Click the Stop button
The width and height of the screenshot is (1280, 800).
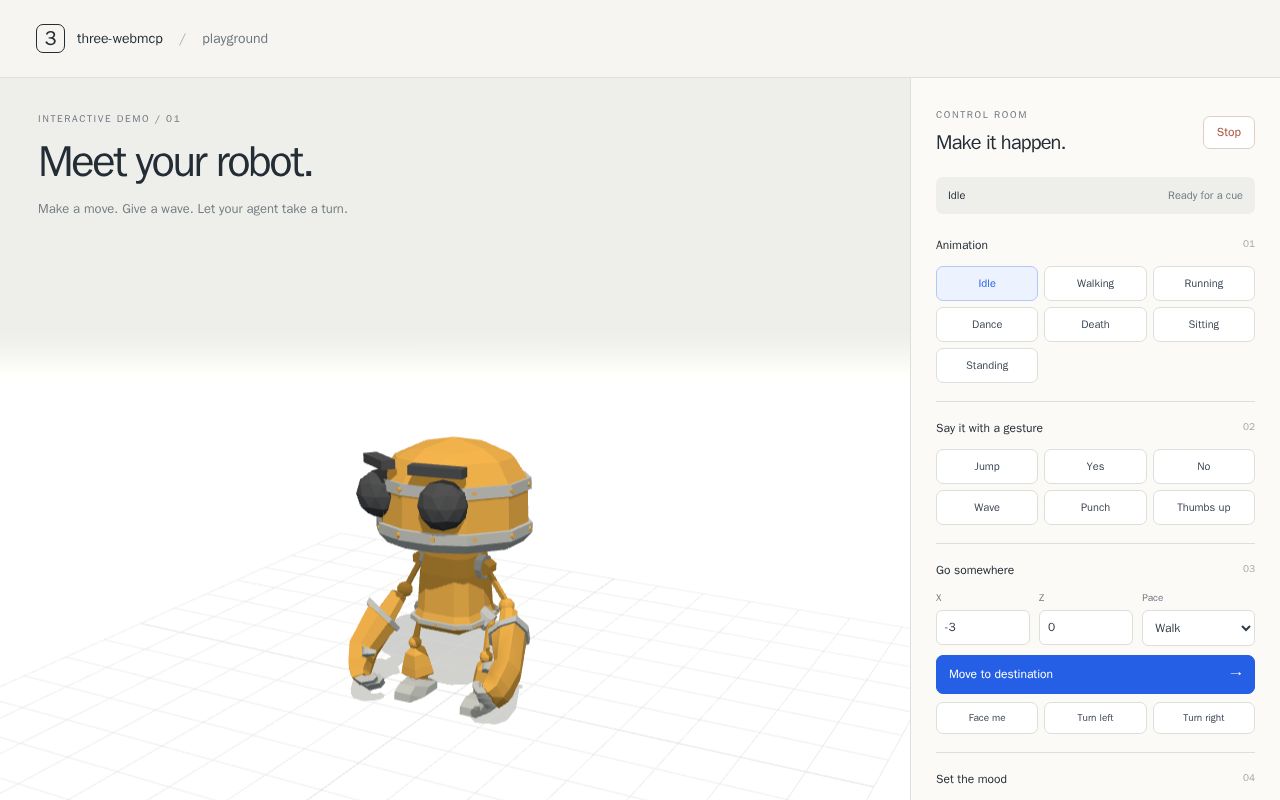pyautogui.click(x=1228, y=132)
